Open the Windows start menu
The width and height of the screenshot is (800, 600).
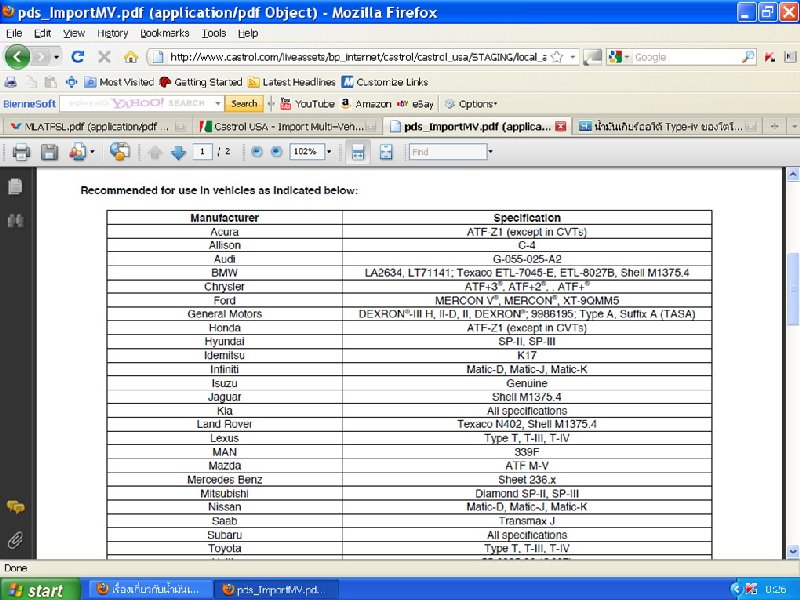(35, 590)
